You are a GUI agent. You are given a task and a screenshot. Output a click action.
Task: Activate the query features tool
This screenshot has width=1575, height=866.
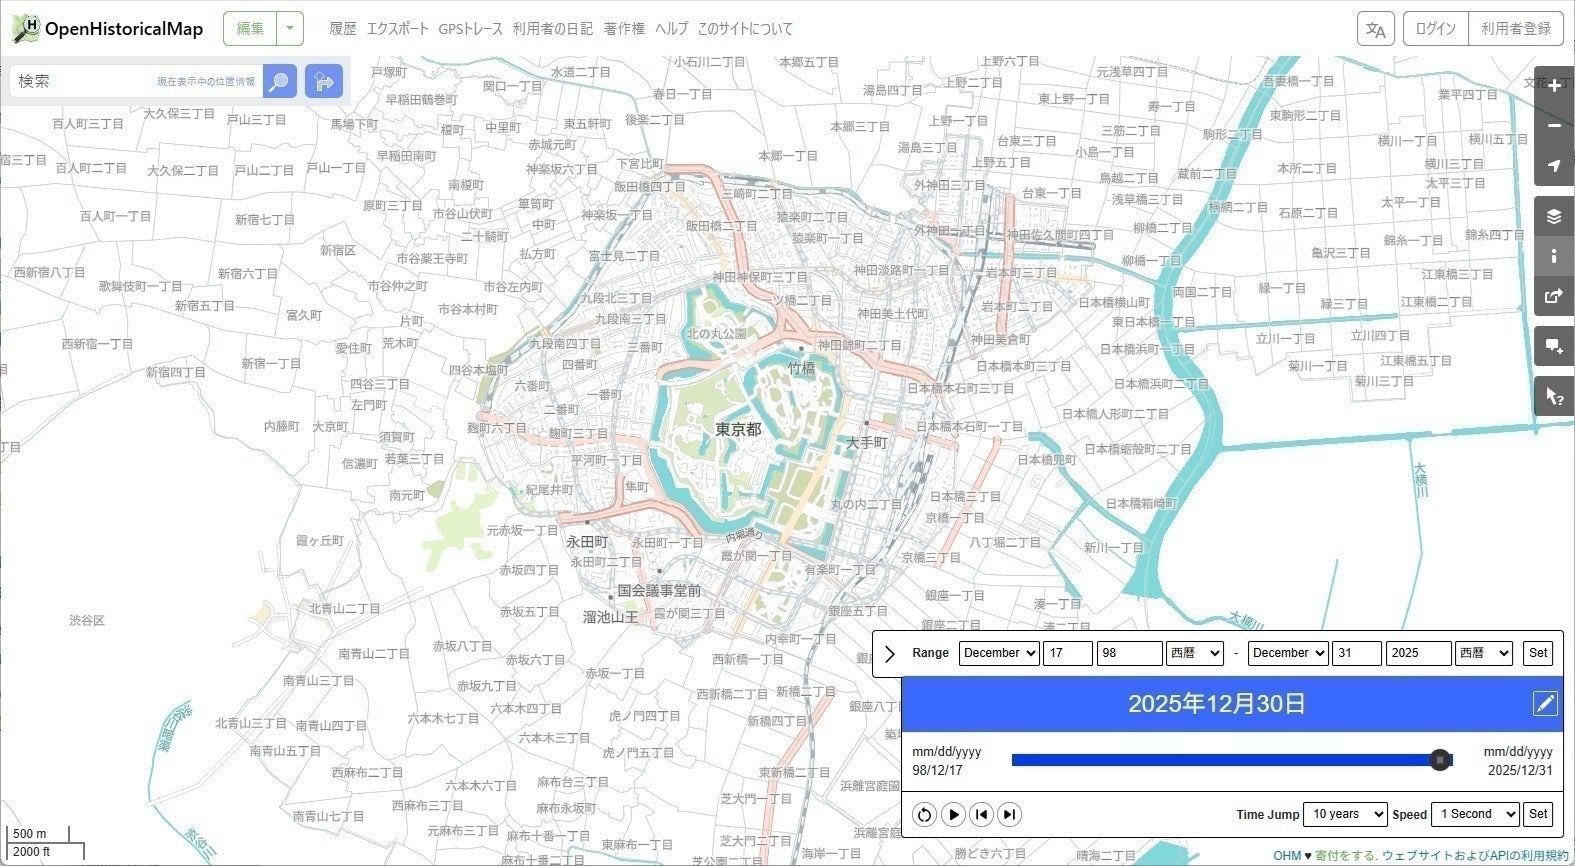[1553, 396]
